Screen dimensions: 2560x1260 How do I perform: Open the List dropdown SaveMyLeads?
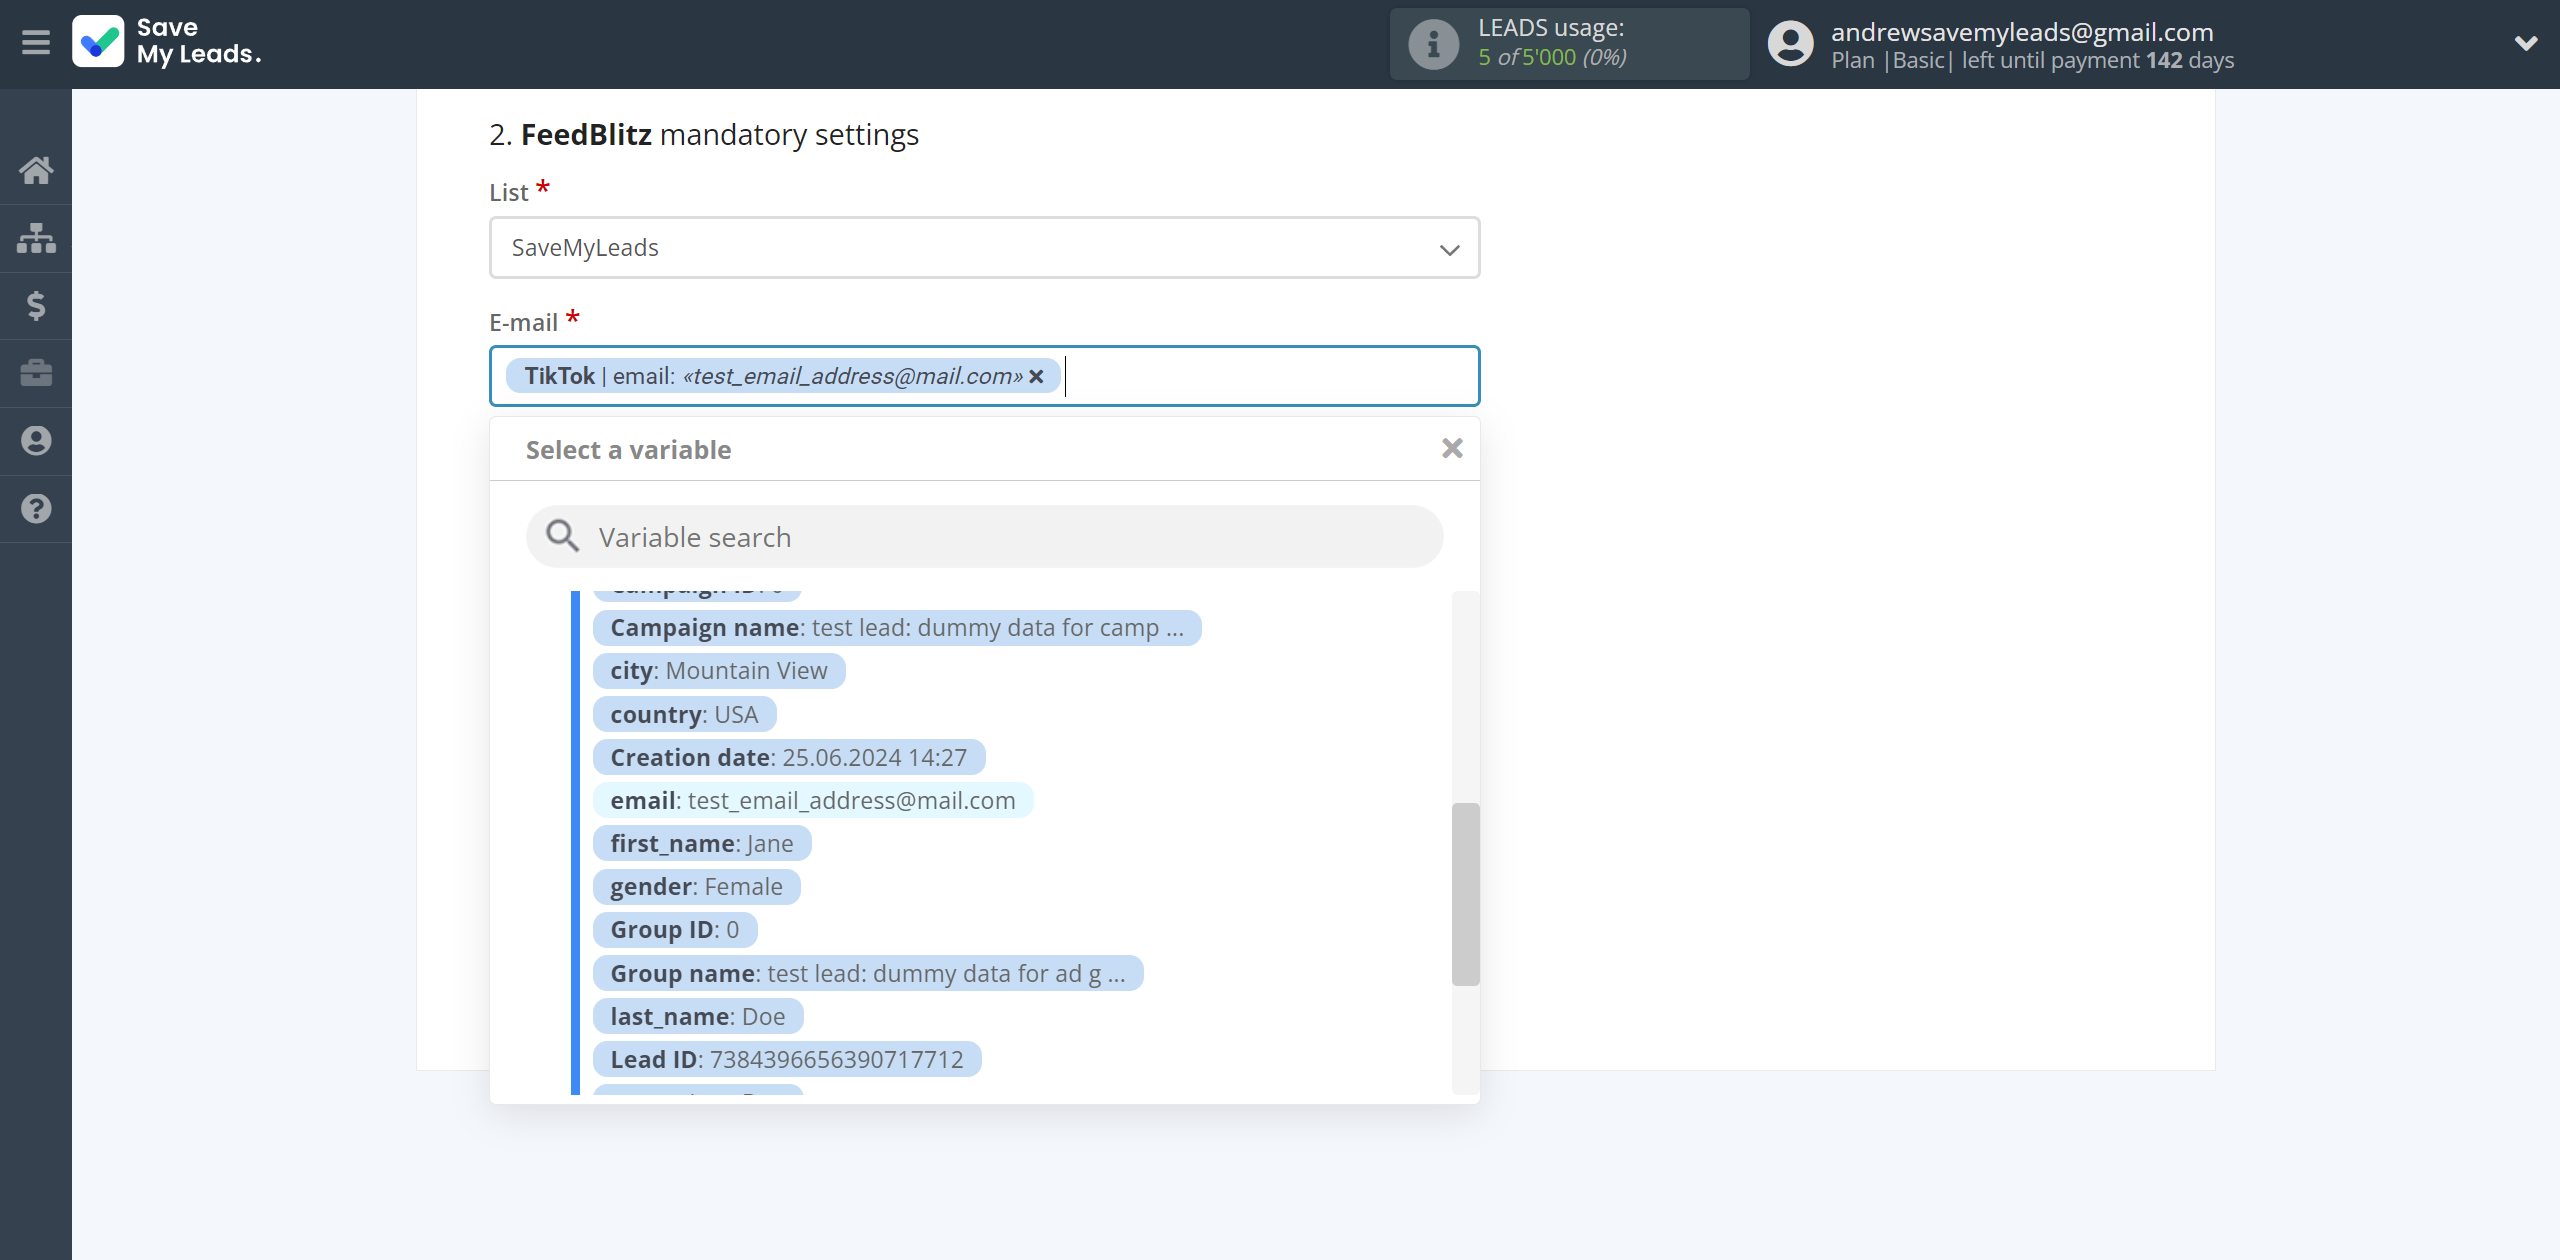[x=984, y=248]
